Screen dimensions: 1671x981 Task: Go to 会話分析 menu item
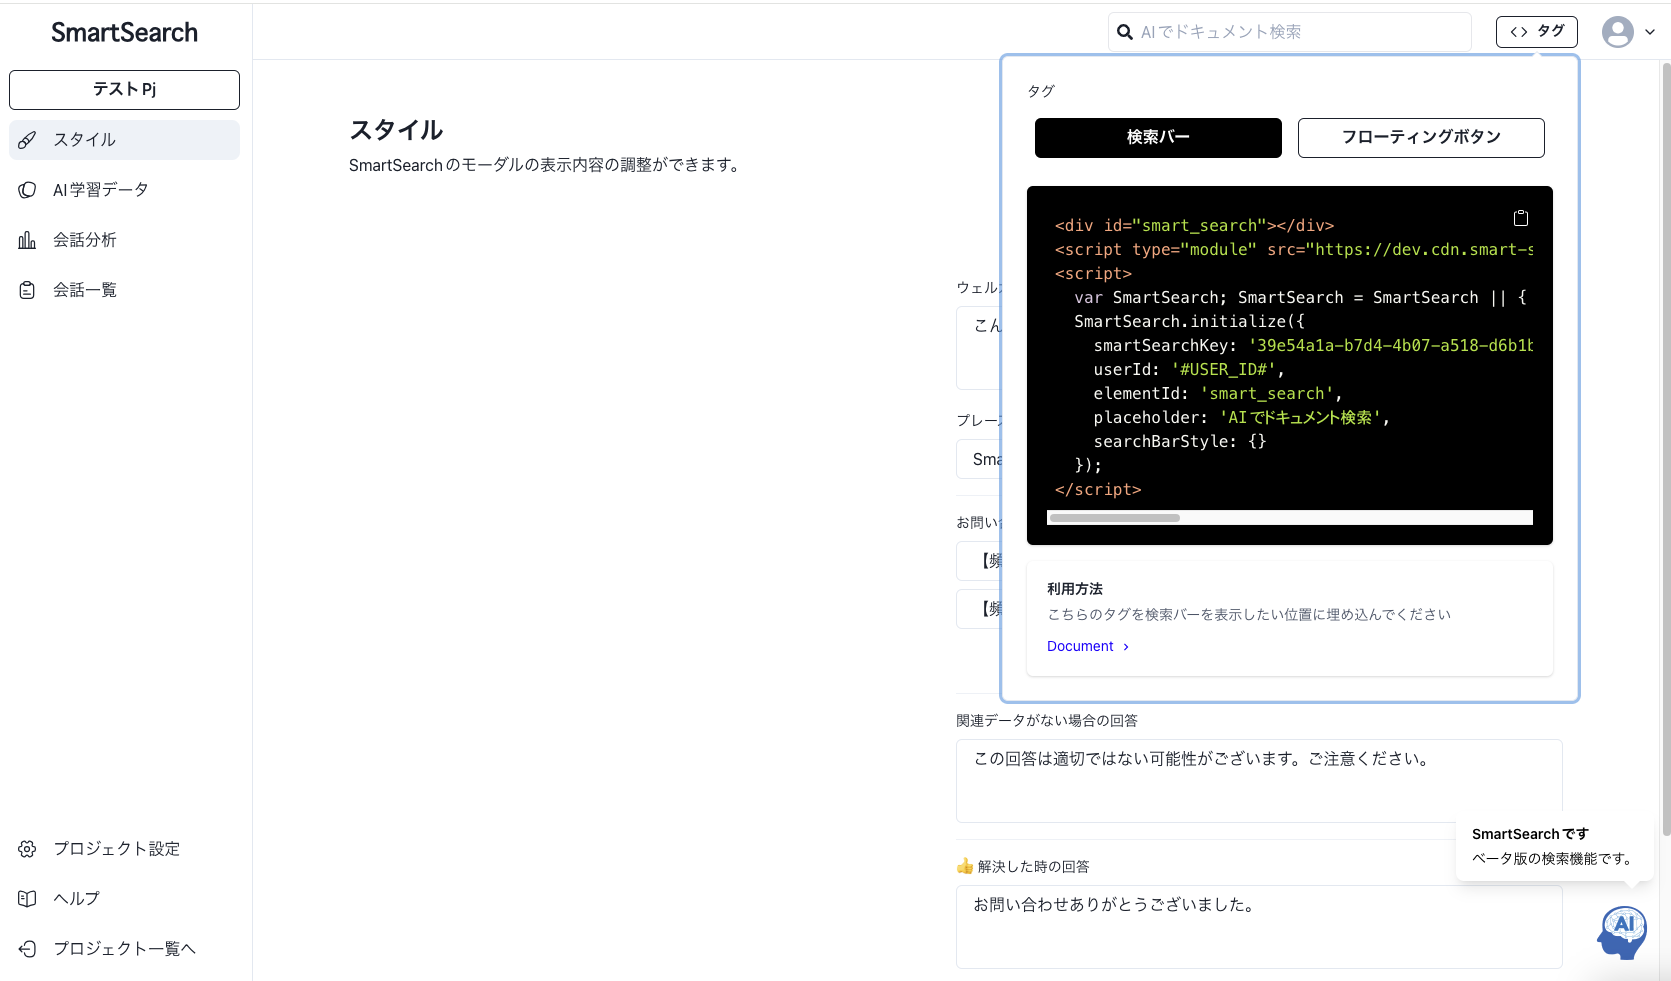pos(124,240)
